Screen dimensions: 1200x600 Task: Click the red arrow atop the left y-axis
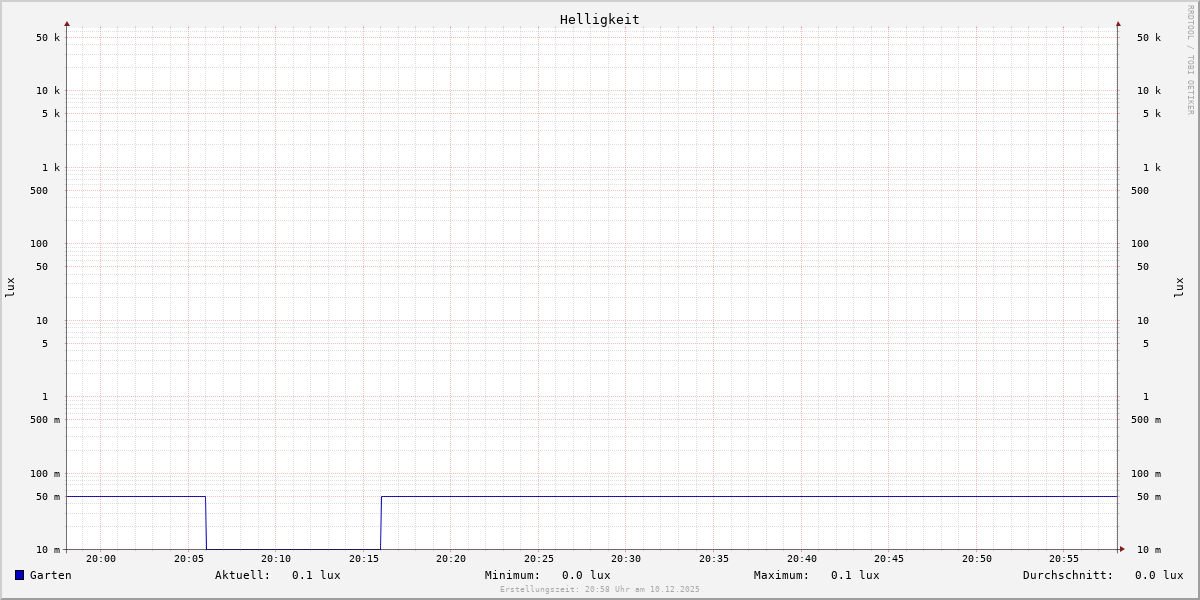pyautogui.click(x=67, y=23)
